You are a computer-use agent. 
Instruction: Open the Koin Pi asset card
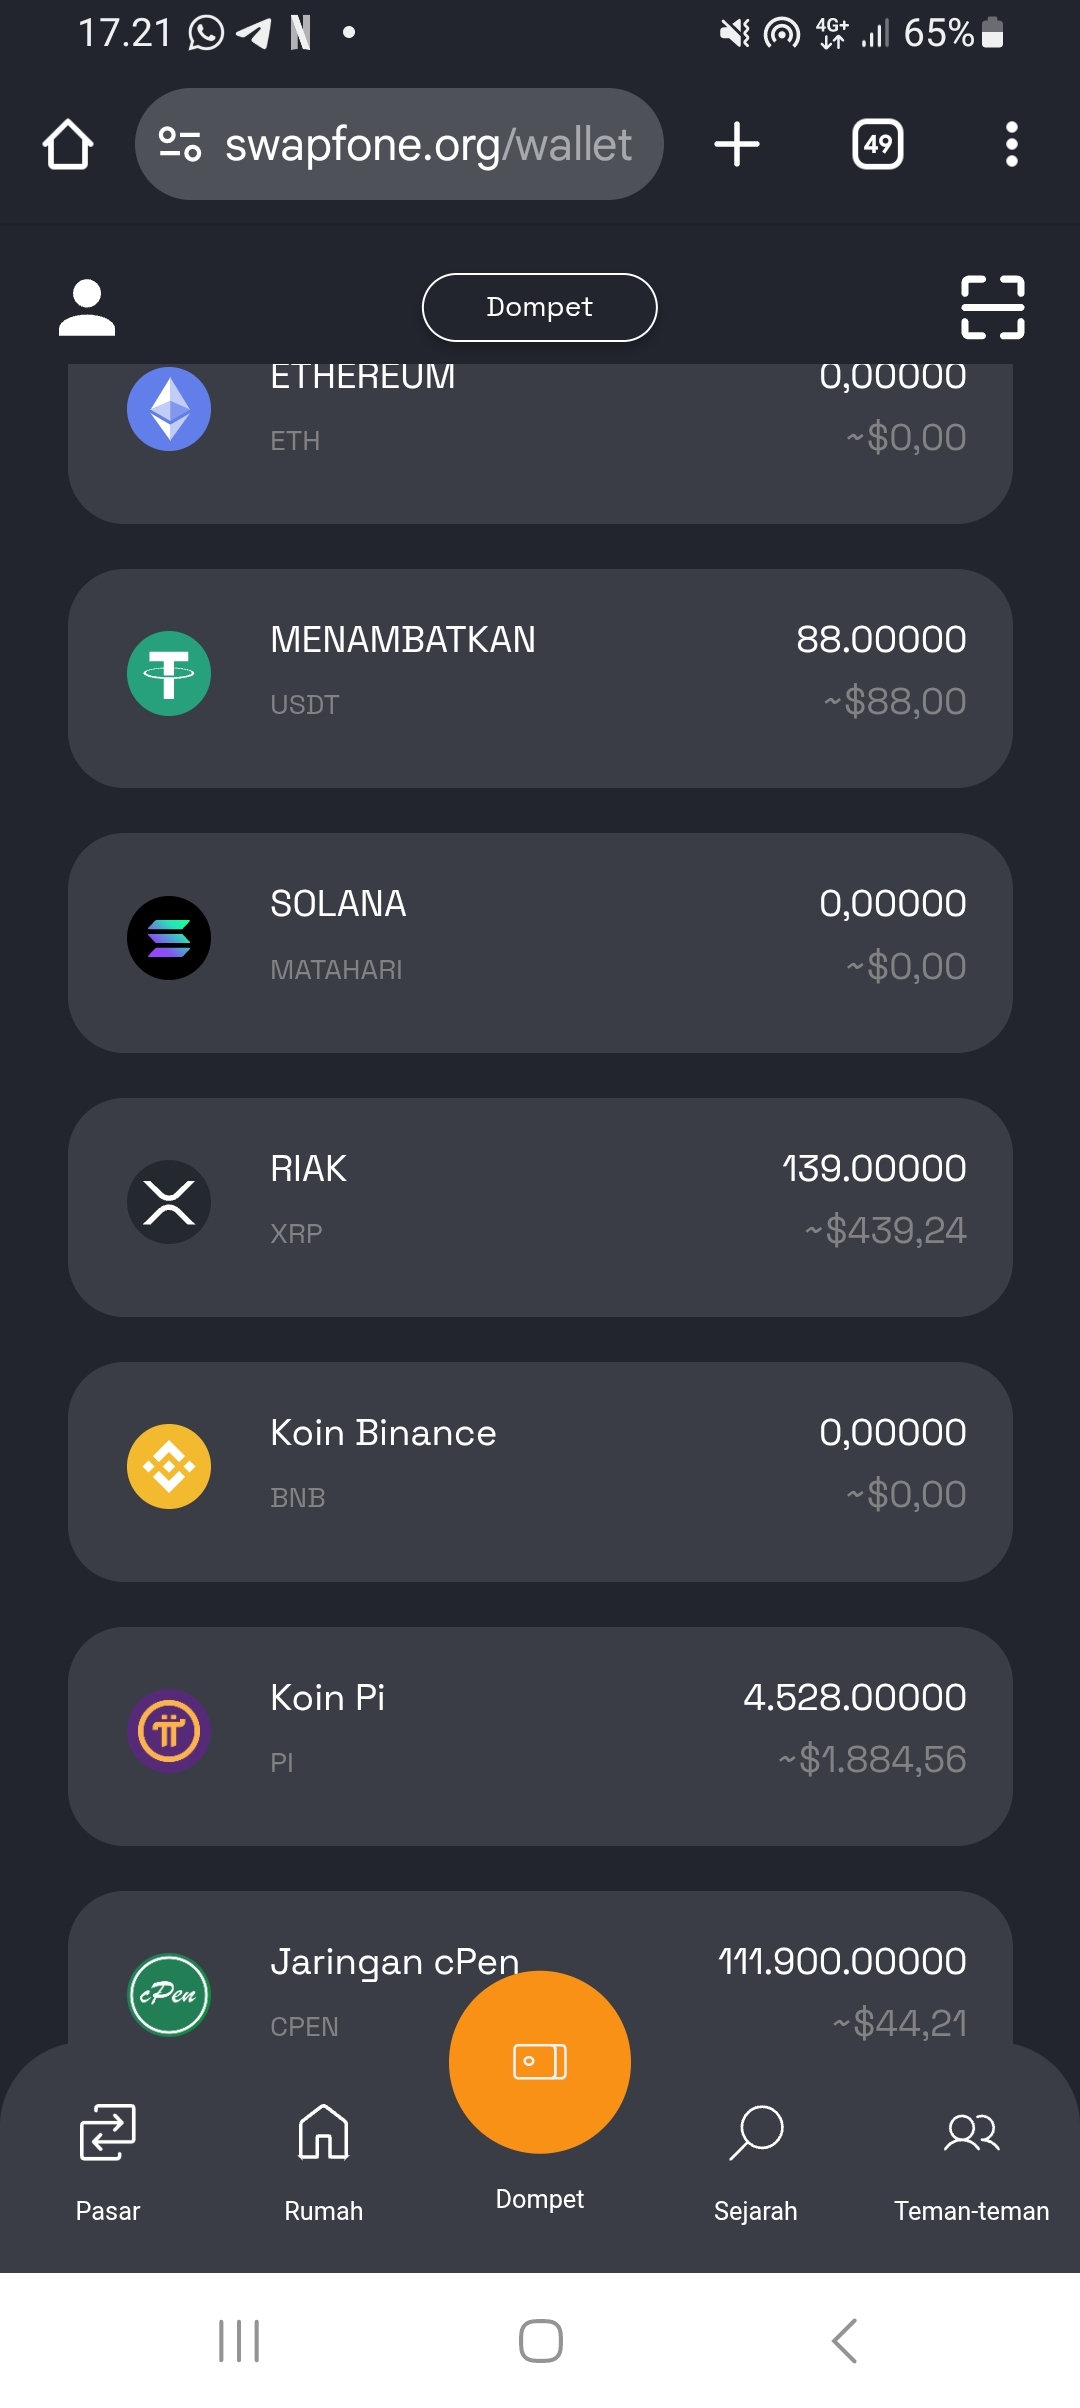(x=540, y=1736)
